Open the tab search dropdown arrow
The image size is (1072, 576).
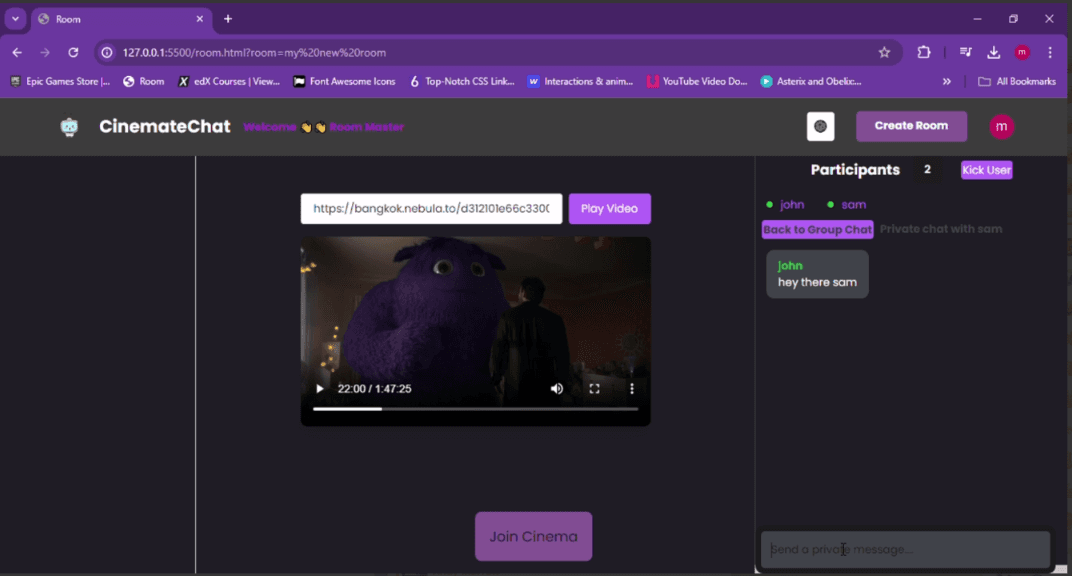[x=15, y=19]
